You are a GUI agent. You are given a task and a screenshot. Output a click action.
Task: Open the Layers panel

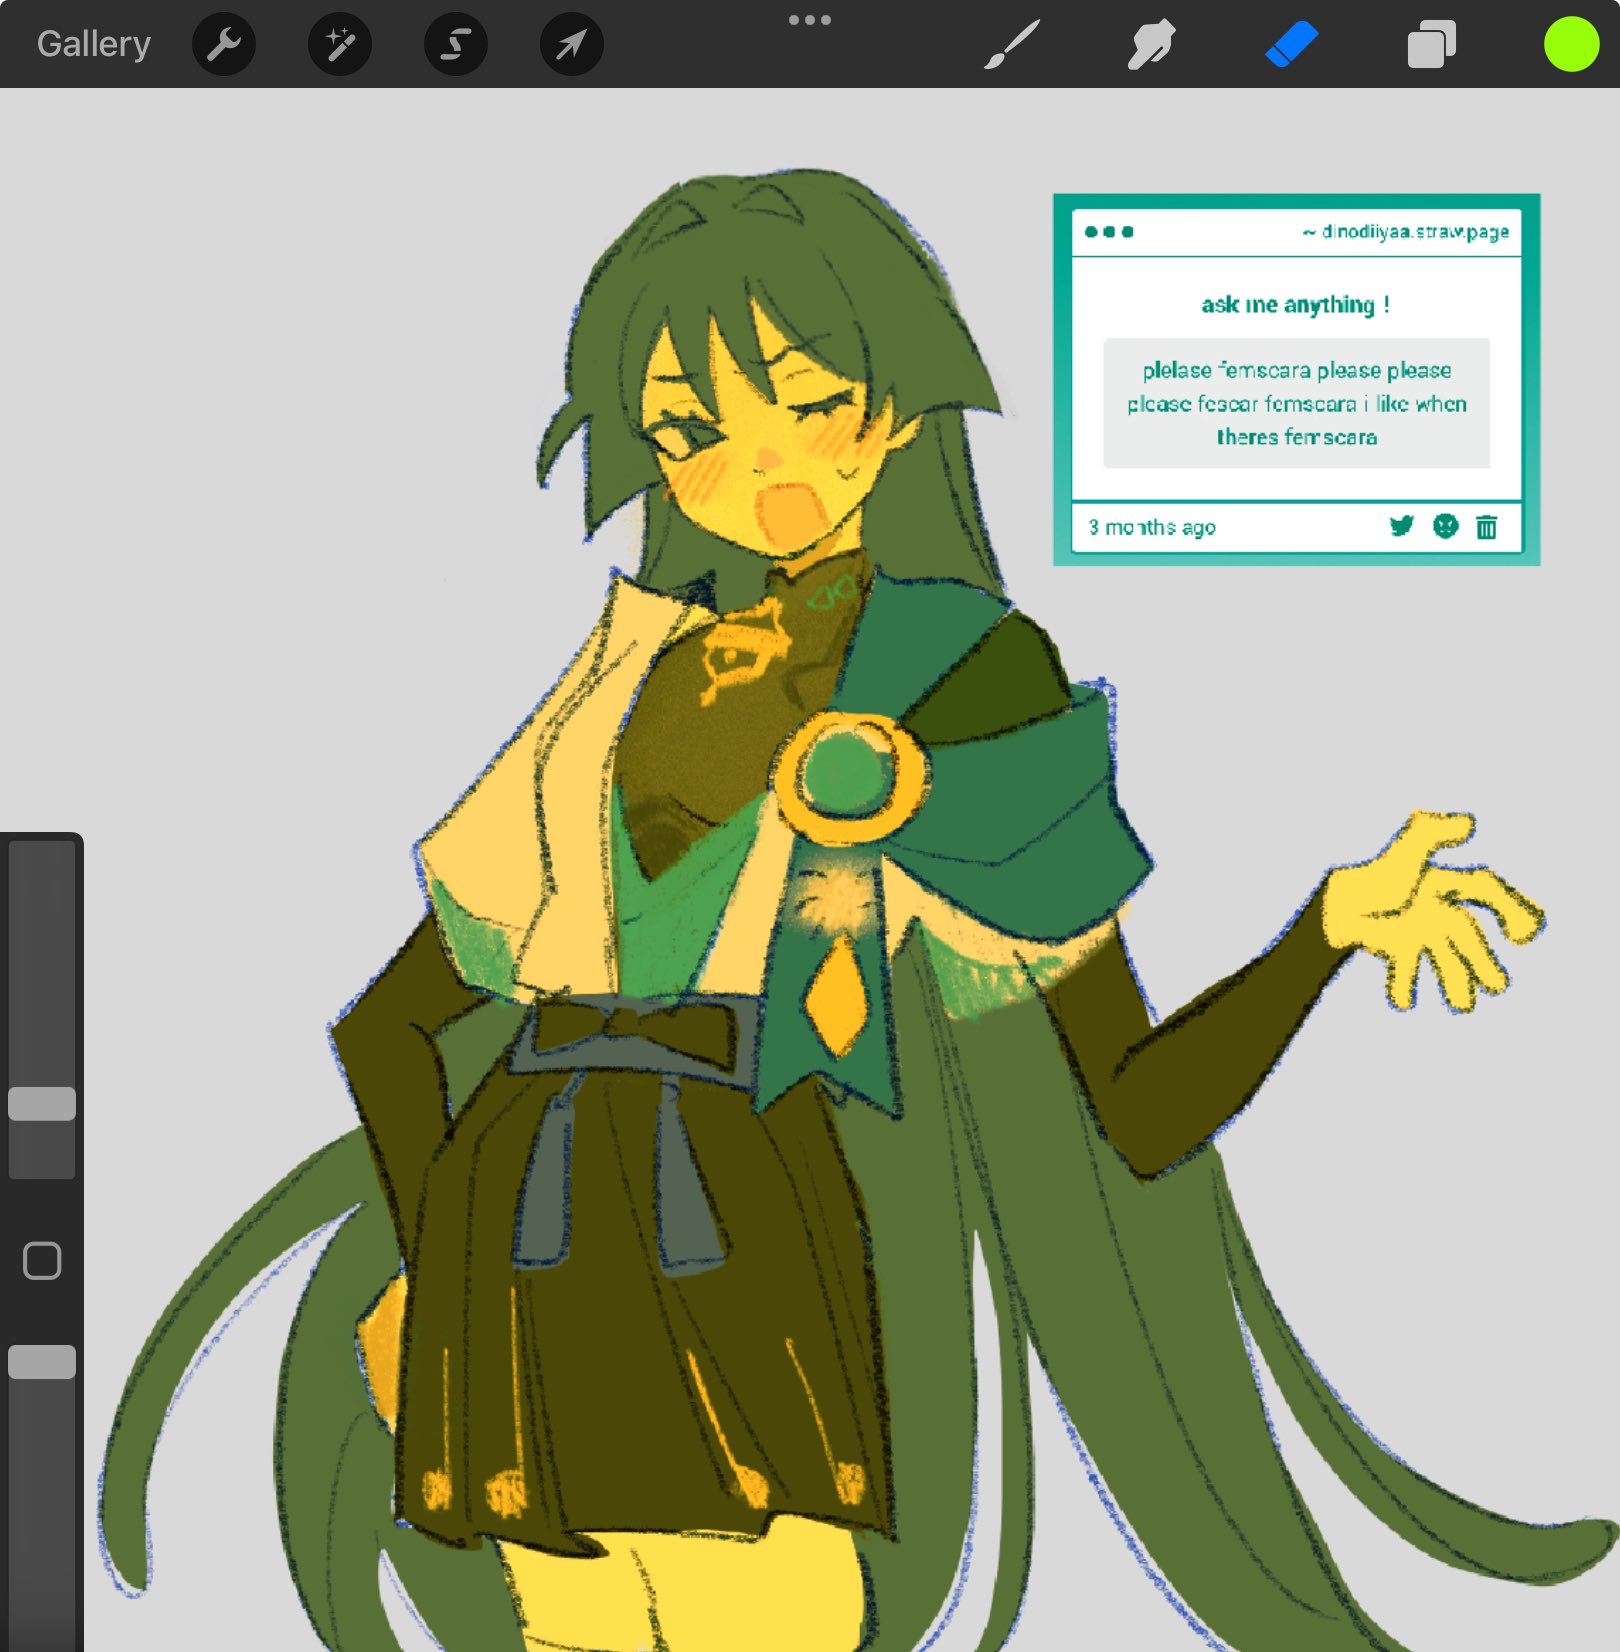coord(1431,44)
